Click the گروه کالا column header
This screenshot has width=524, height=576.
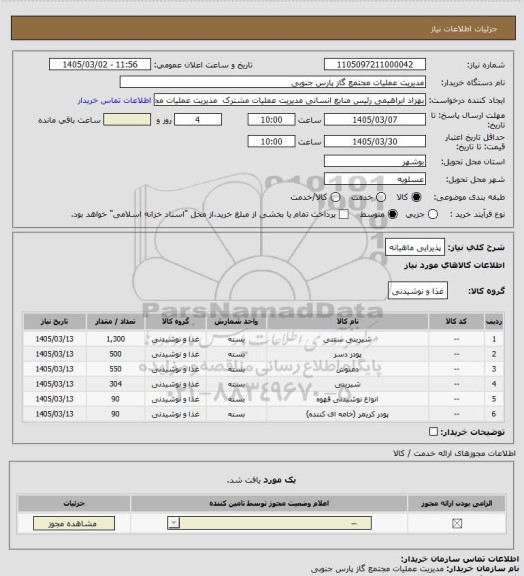tap(176, 321)
